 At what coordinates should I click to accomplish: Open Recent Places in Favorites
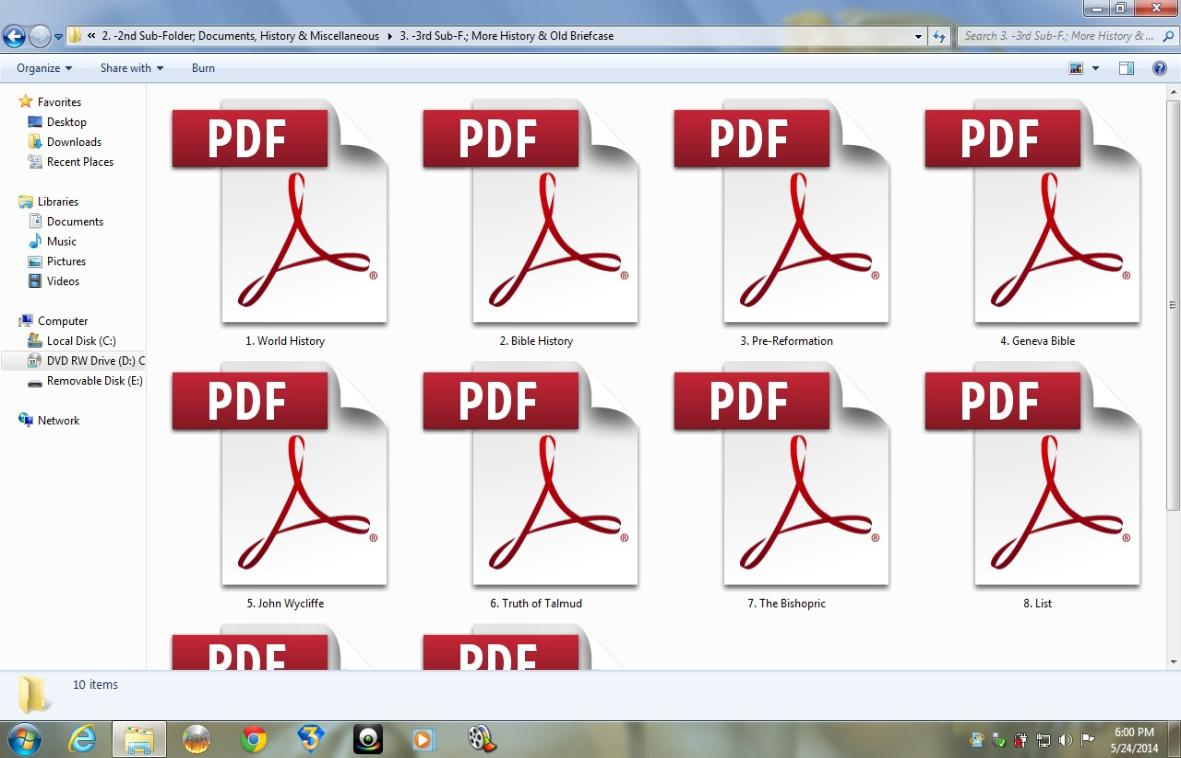tap(71, 162)
